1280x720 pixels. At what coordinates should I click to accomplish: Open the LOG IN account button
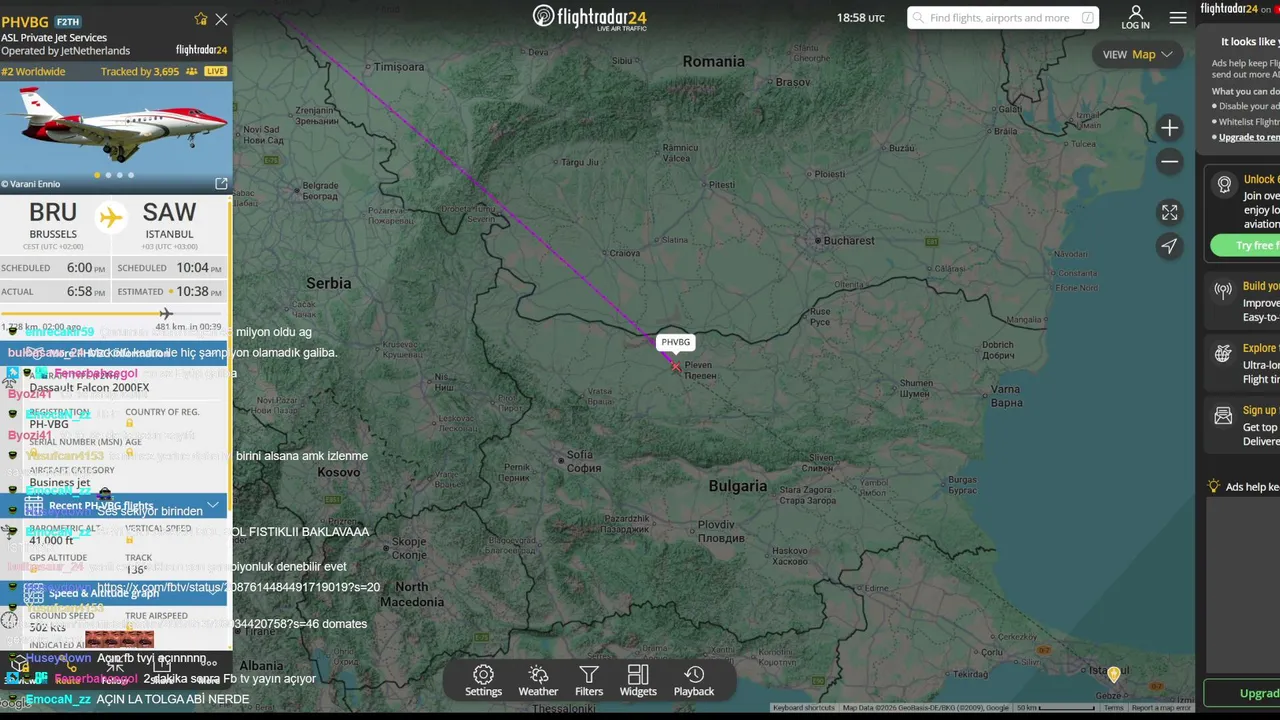[x=1135, y=17]
